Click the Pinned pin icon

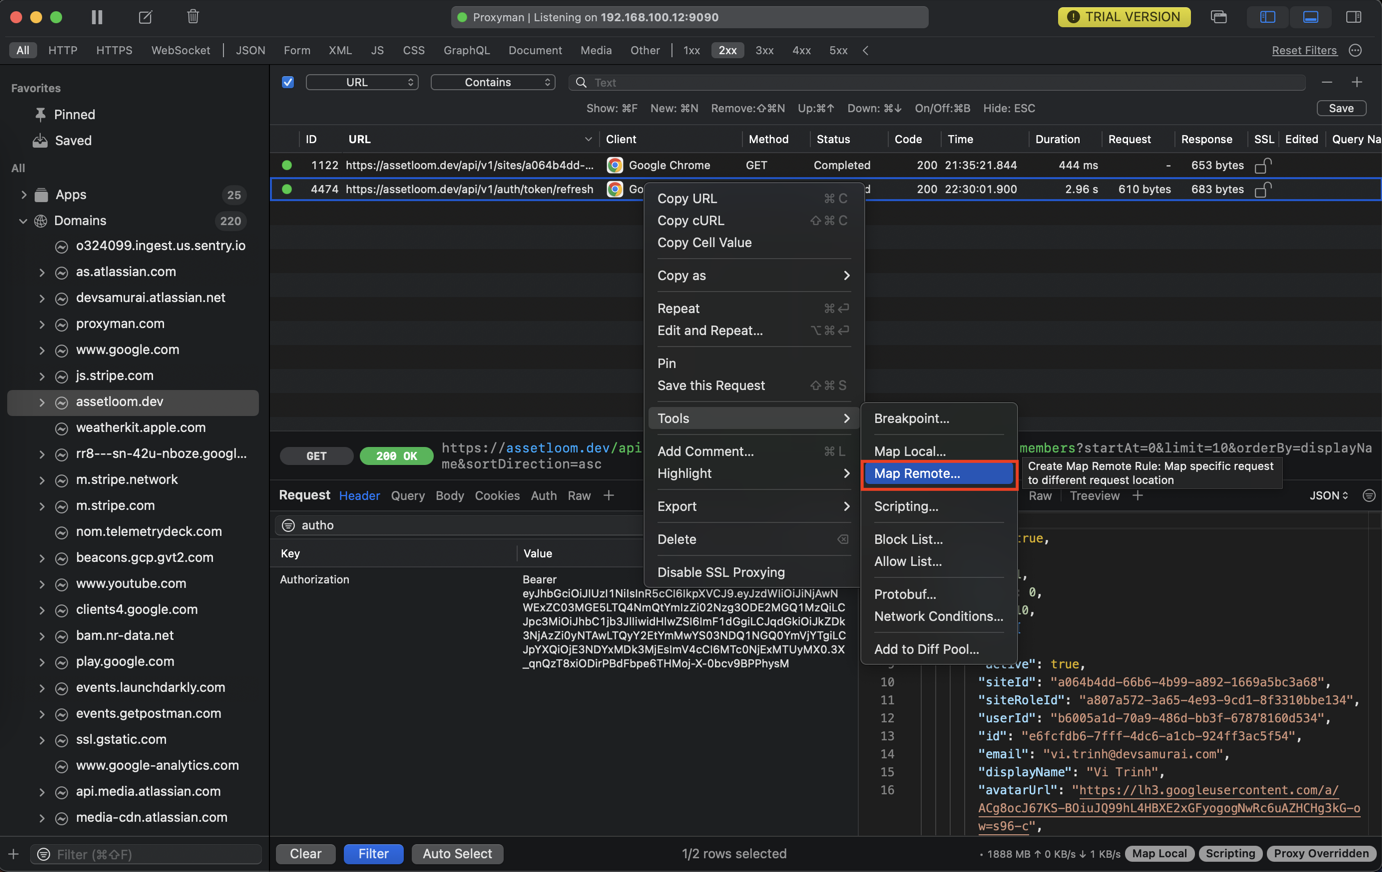[40, 114]
